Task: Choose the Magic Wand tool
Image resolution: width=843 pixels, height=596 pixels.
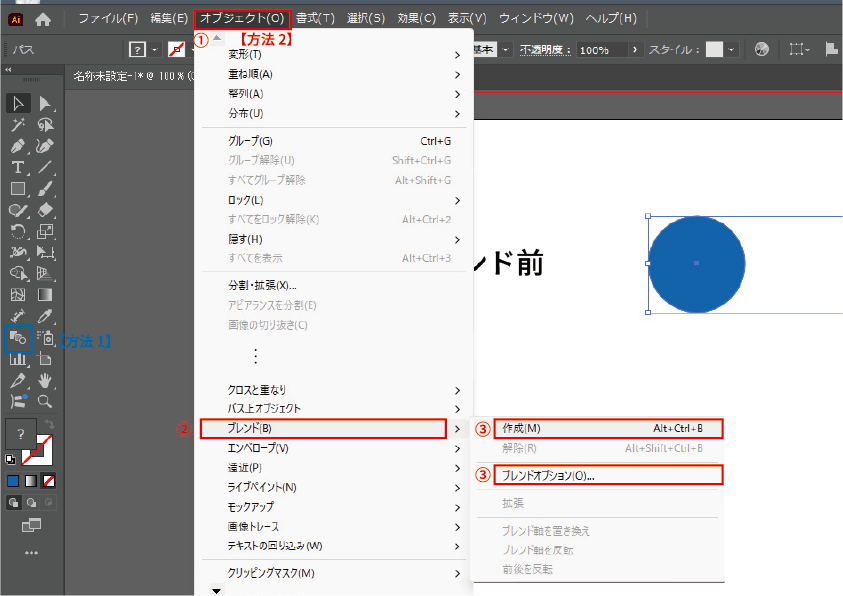Action: point(18,125)
